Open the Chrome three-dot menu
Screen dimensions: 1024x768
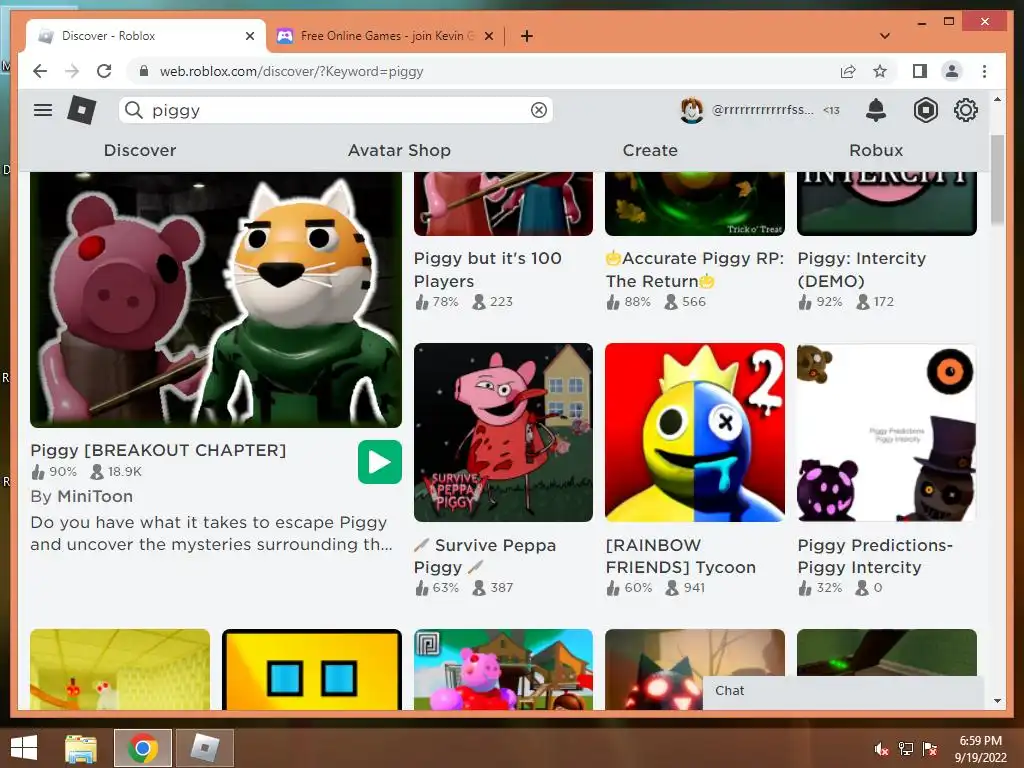coord(984,71)
